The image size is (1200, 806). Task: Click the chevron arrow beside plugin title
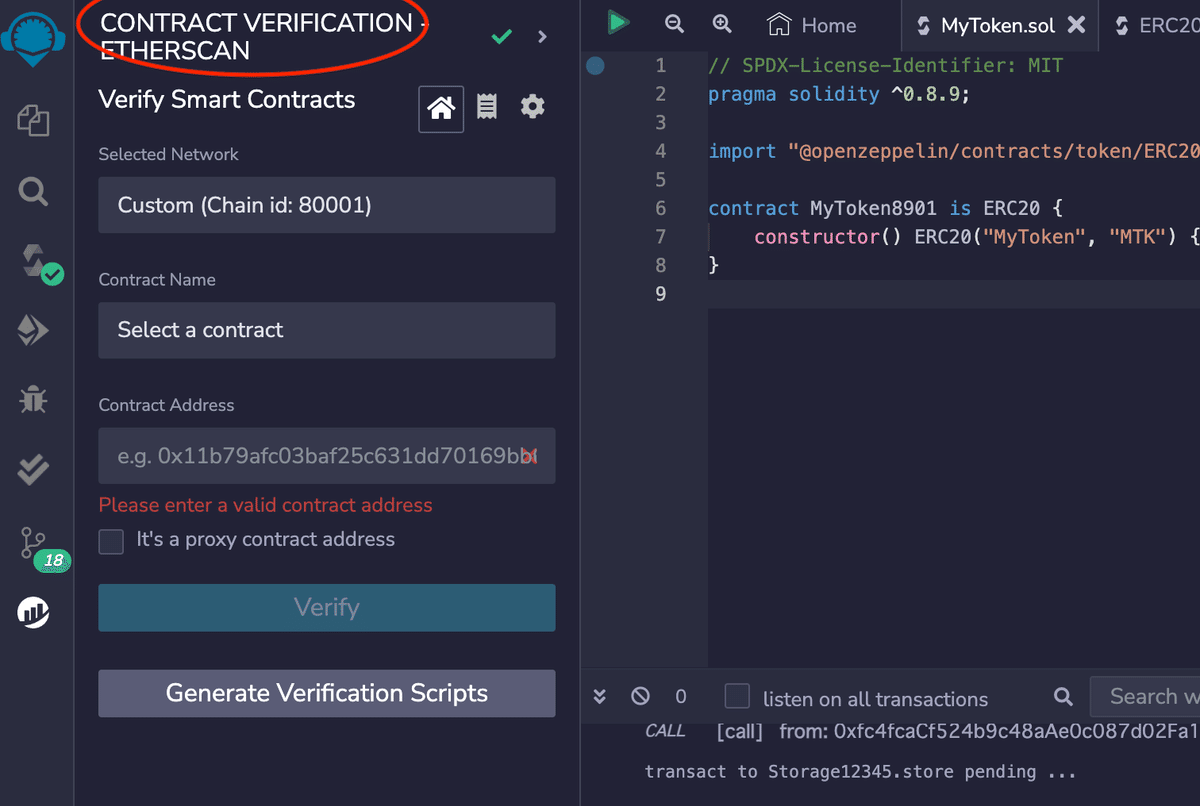(543, 37)
